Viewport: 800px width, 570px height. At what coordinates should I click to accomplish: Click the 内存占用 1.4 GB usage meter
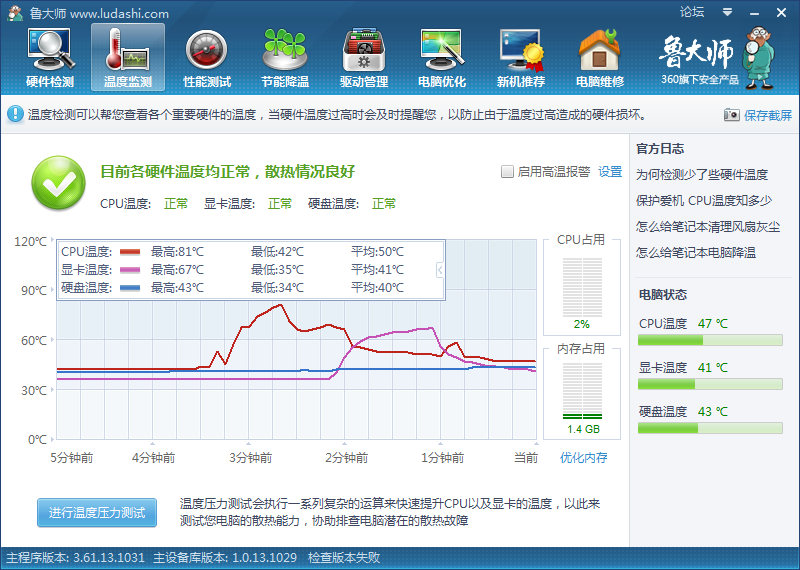[x=582, y=391]
